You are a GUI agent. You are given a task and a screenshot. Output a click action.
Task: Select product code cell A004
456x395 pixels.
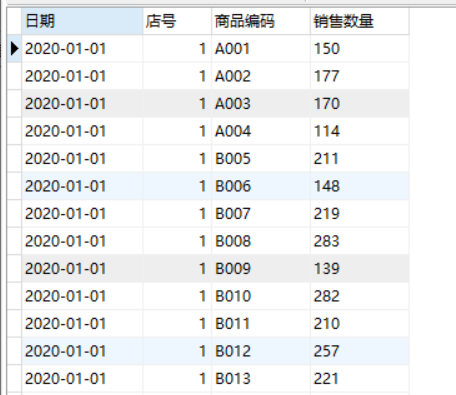pyautogui.click(x=261, y=131)
